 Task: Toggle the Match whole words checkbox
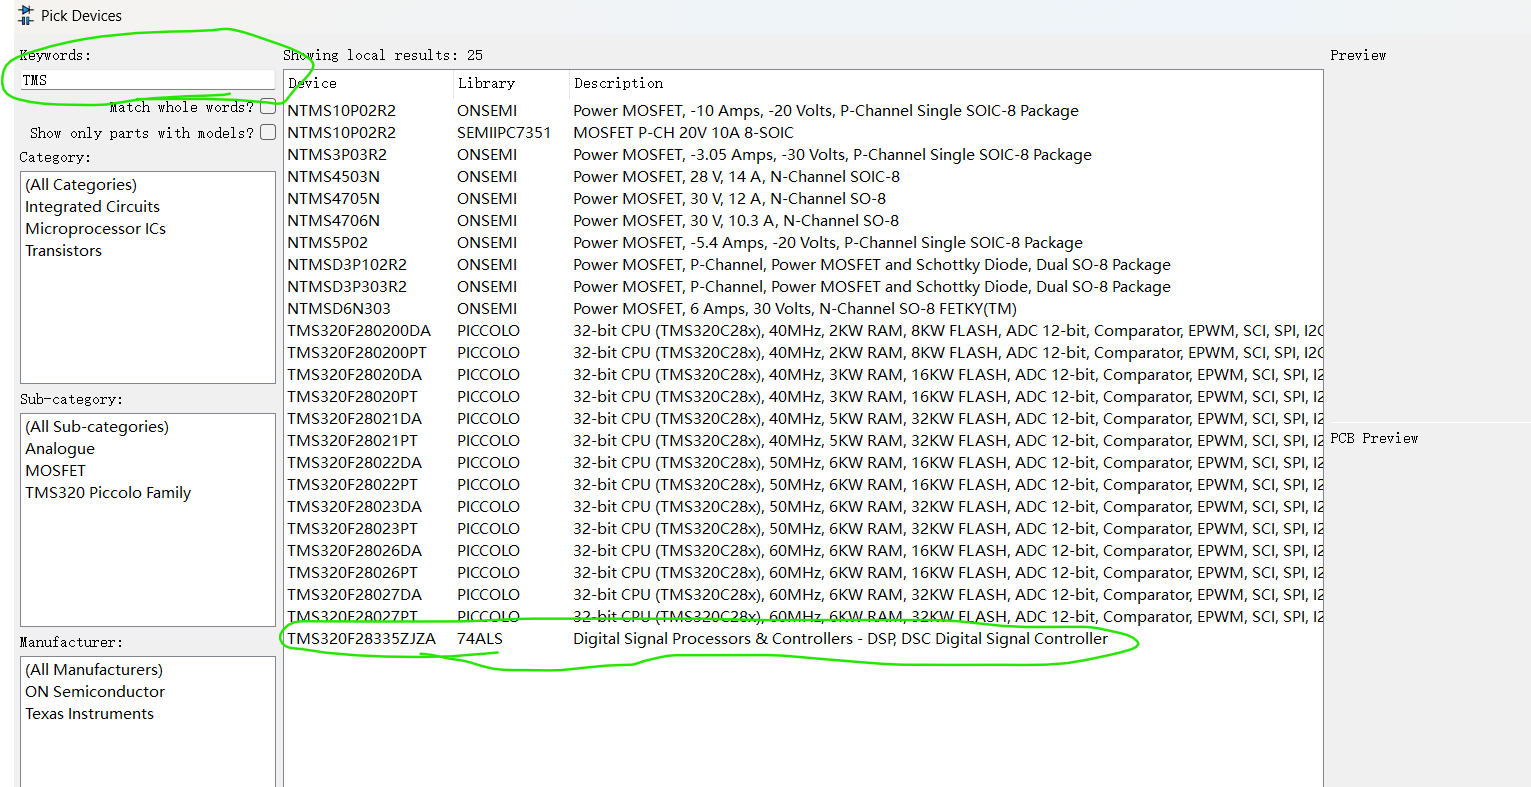(268, 107)
